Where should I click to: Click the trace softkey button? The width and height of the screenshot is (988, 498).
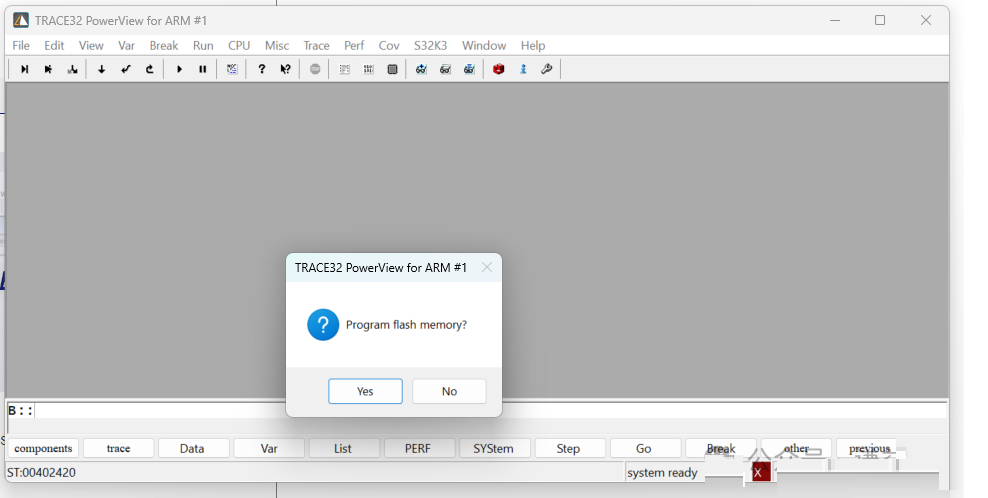click(118, 448)
